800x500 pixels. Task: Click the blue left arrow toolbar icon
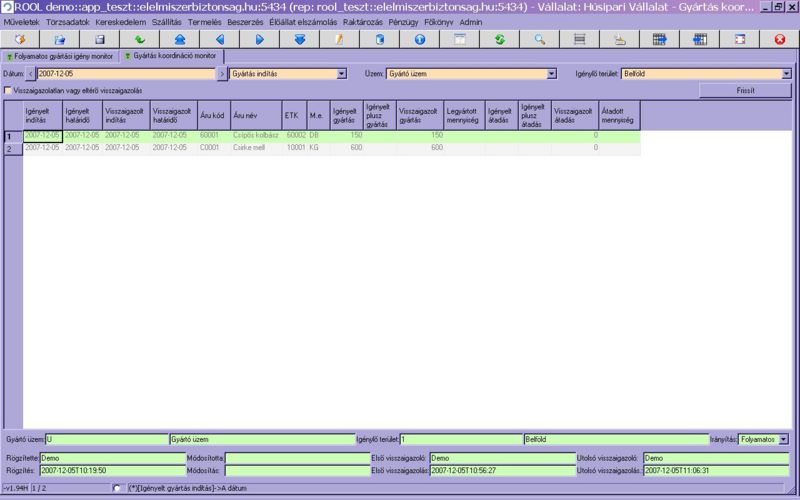click(x=219, y=39)
